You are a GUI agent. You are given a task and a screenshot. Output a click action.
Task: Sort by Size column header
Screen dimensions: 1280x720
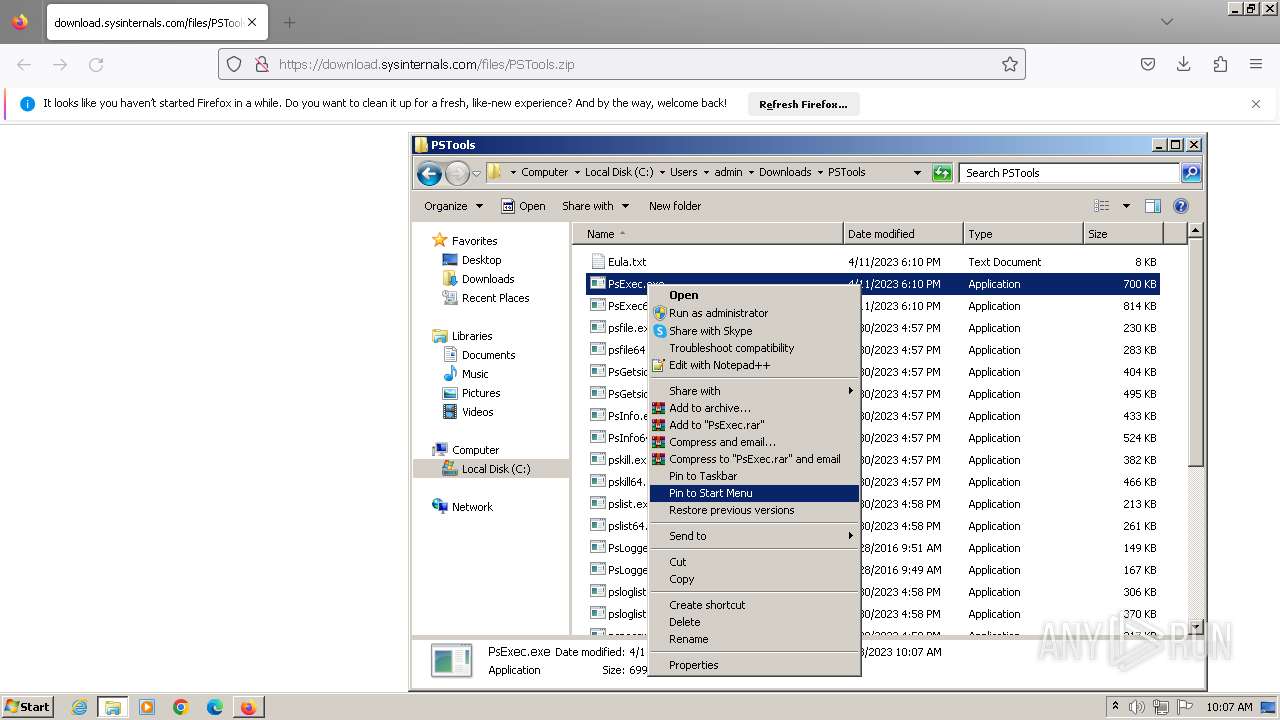pyautogui.click(x=1124, y=234)
